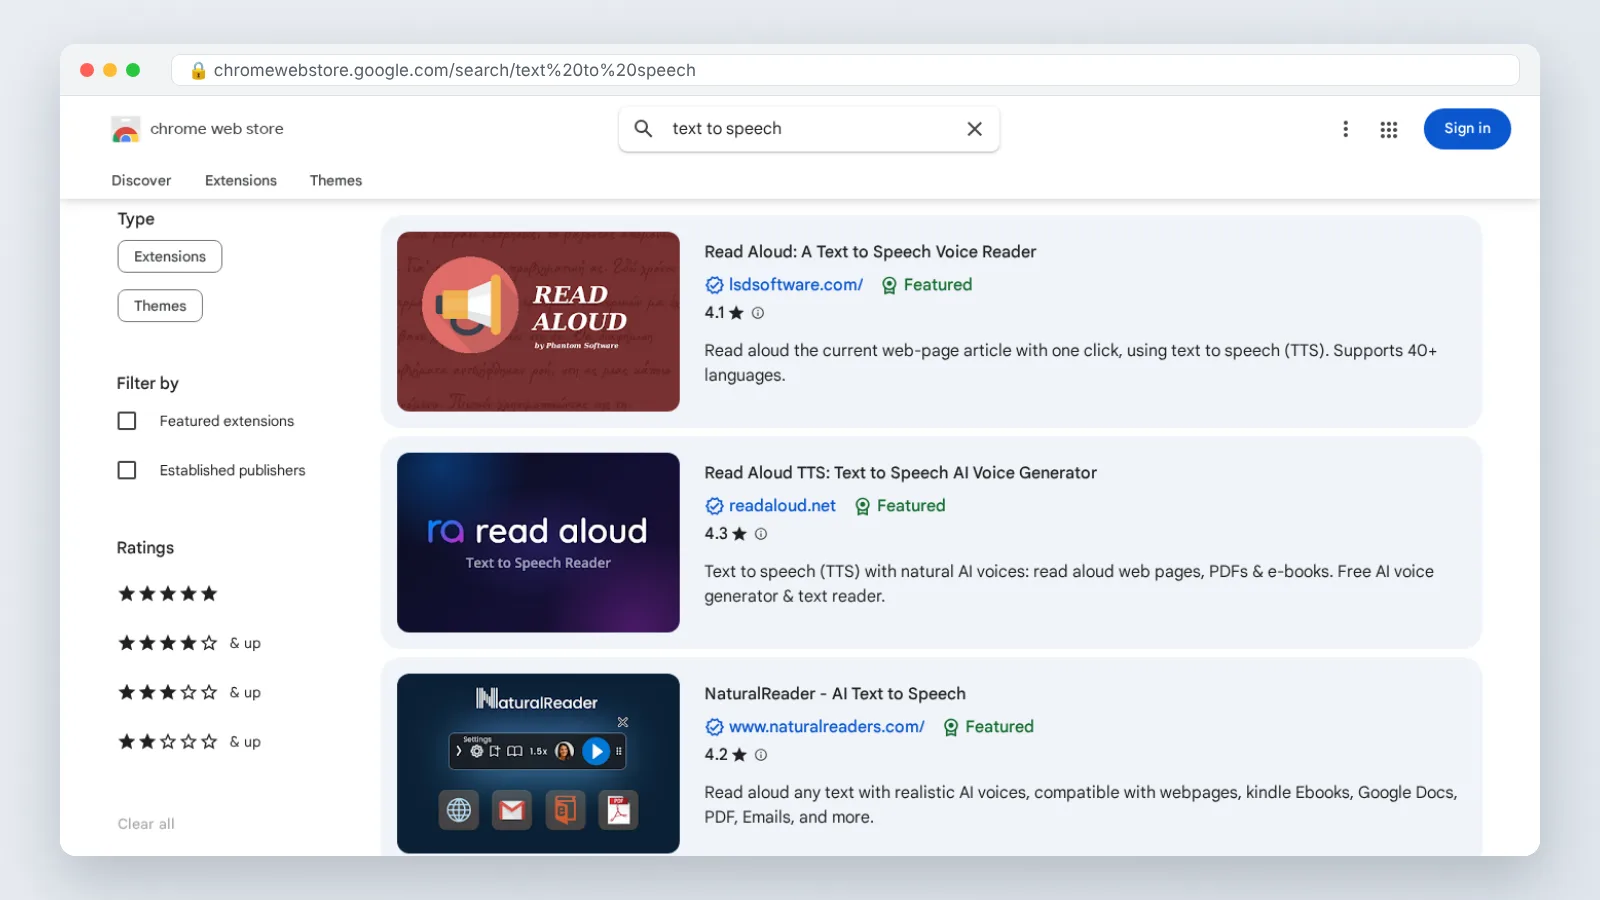Click rating info icon next to 4.3

(x=761, y=534)
